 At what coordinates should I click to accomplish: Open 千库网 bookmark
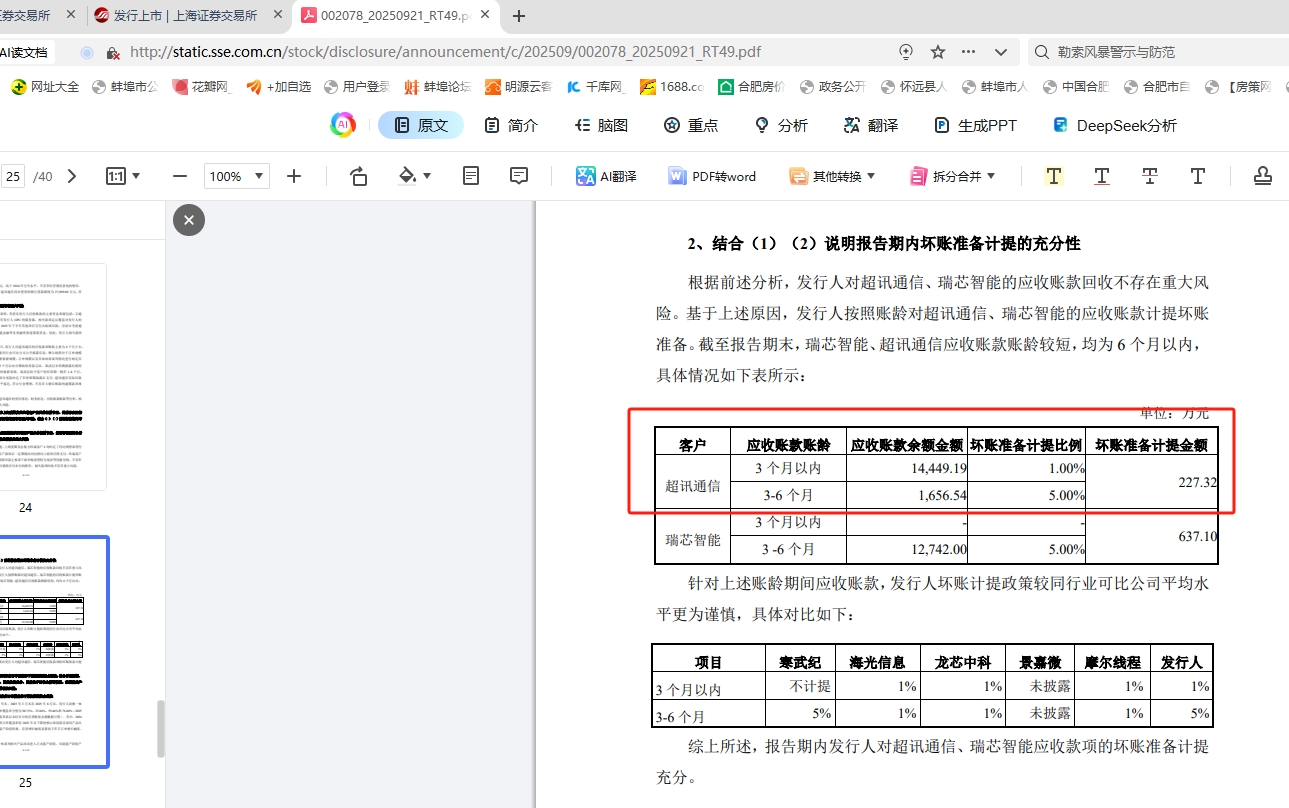pos(597,87)
